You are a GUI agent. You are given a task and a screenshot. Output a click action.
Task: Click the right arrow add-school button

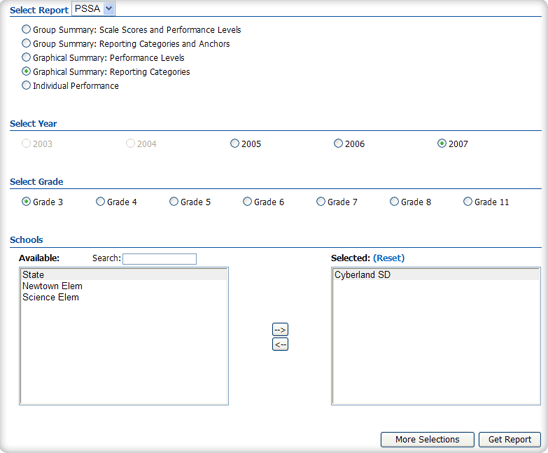[x=280, y=329]
